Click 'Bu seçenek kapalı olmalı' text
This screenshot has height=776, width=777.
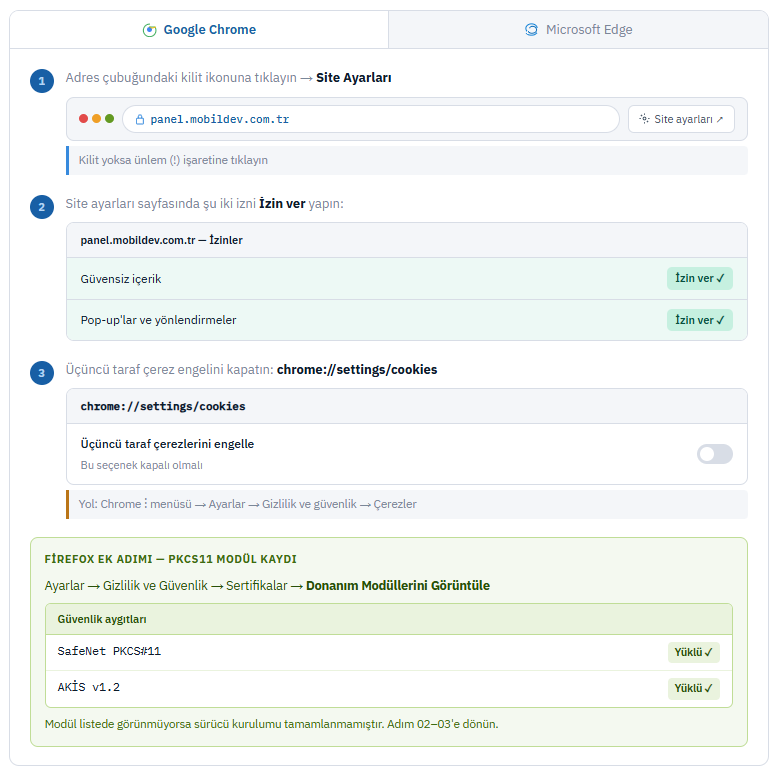[x=142, y=465]
